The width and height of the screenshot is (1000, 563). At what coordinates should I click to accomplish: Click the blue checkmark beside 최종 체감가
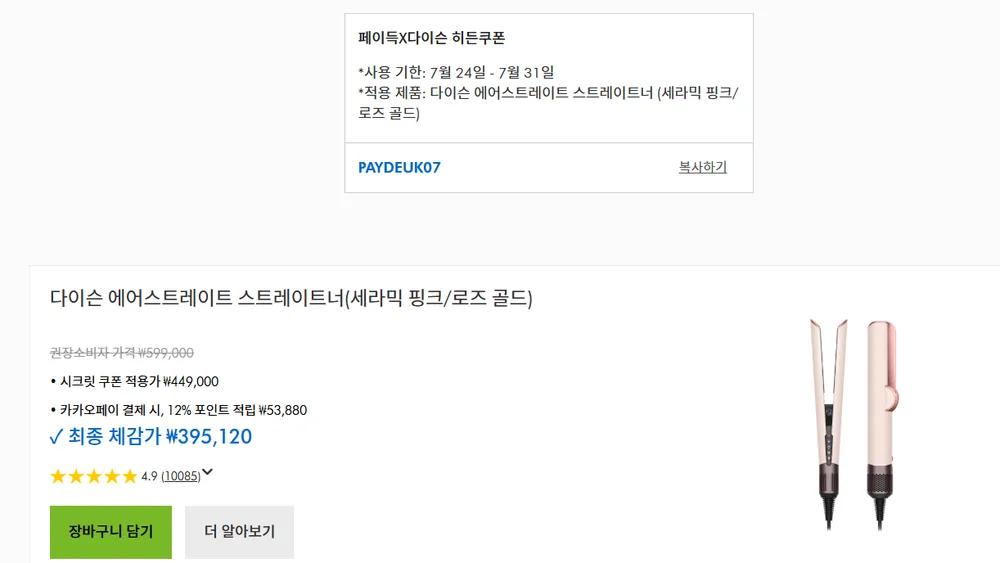pyautogui.click(x=56, y=437)
